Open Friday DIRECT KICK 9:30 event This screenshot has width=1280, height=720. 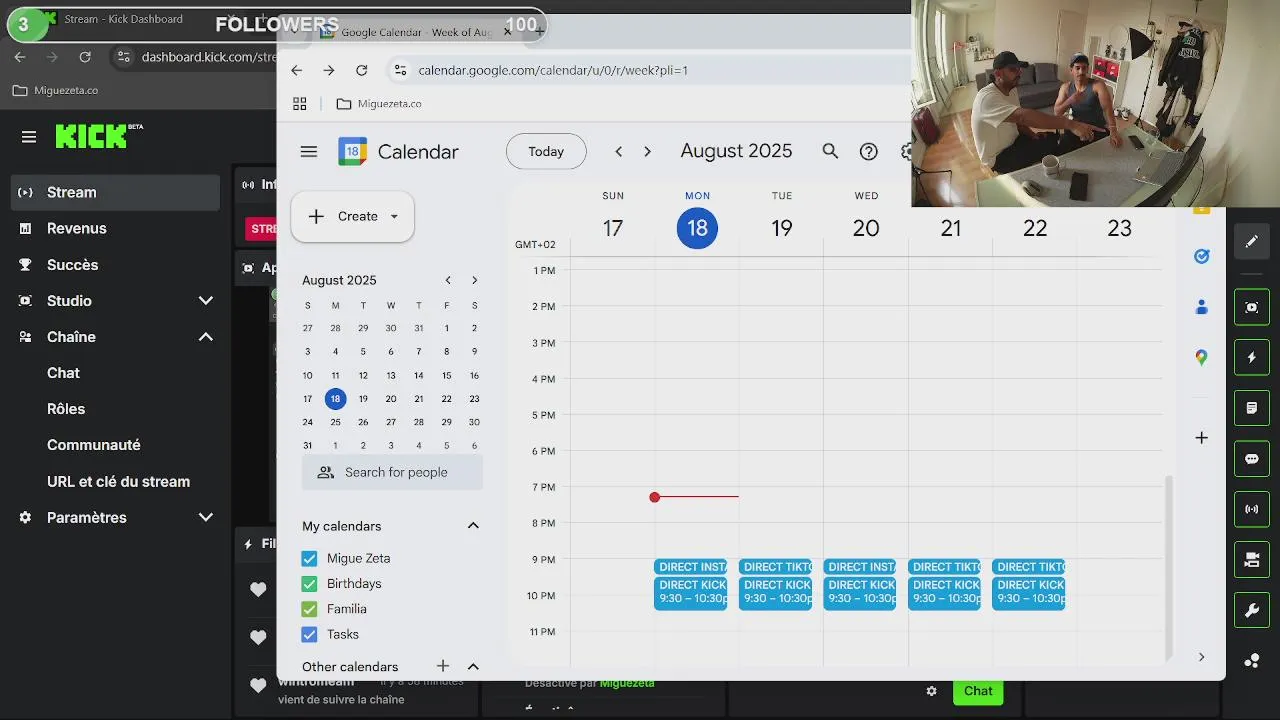coord(1028,592)
